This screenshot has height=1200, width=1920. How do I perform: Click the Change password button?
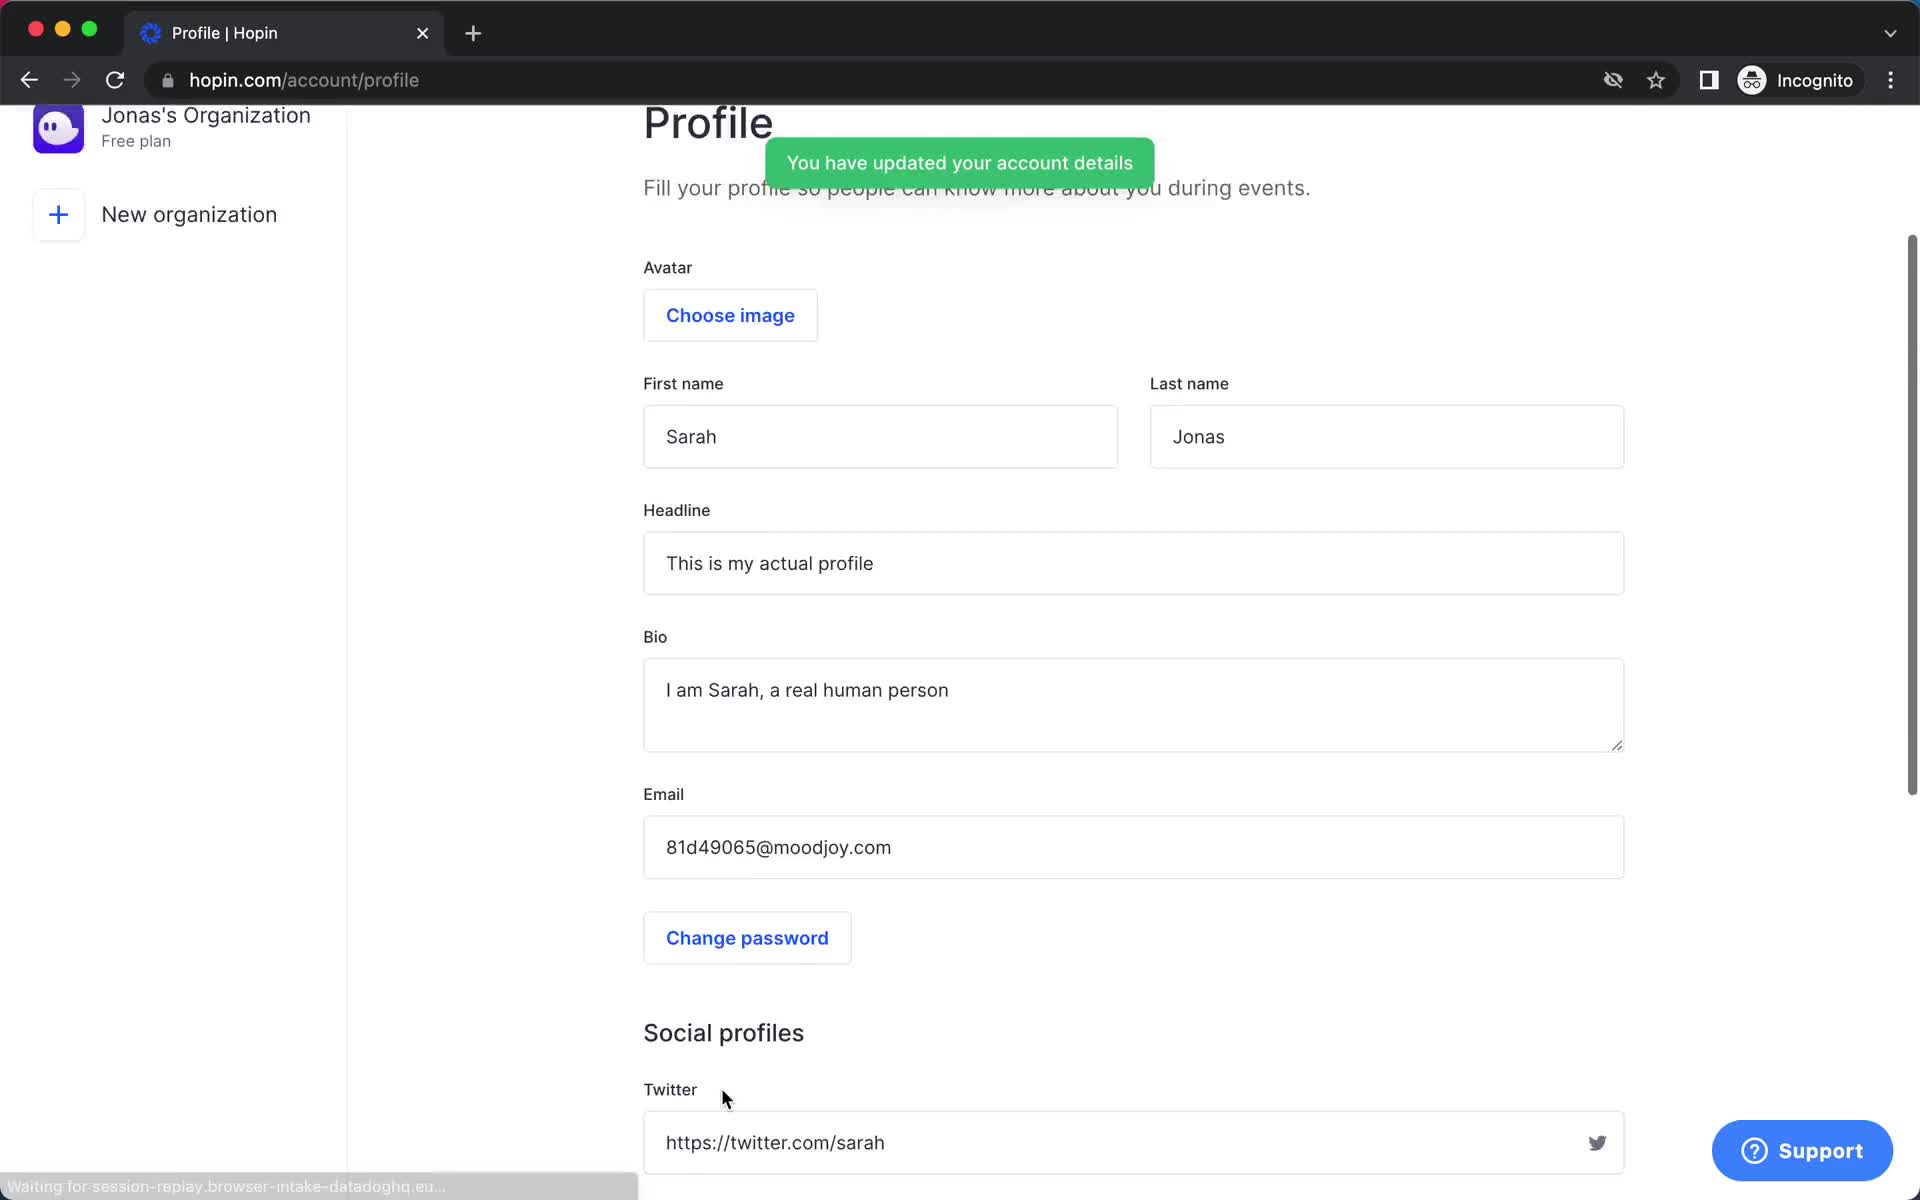pyautogui.click(x=746, y=937)
